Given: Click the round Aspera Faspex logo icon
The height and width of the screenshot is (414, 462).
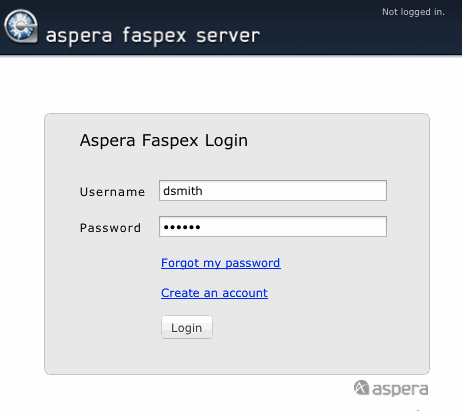Looking at the screenshot, I should pyautogui.click(x=21, y=26).
